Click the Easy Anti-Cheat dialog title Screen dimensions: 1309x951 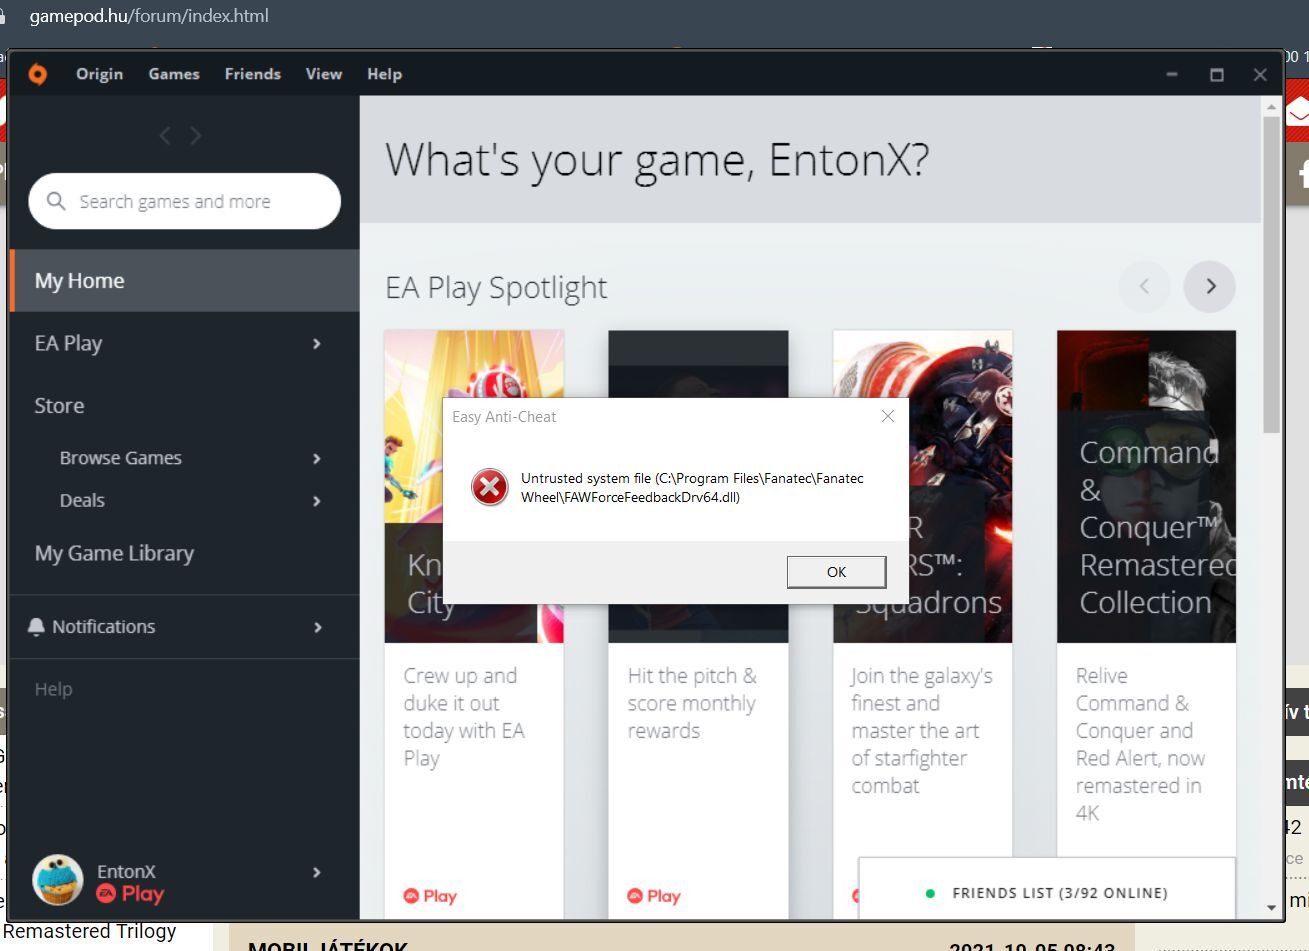click(504, 417)
